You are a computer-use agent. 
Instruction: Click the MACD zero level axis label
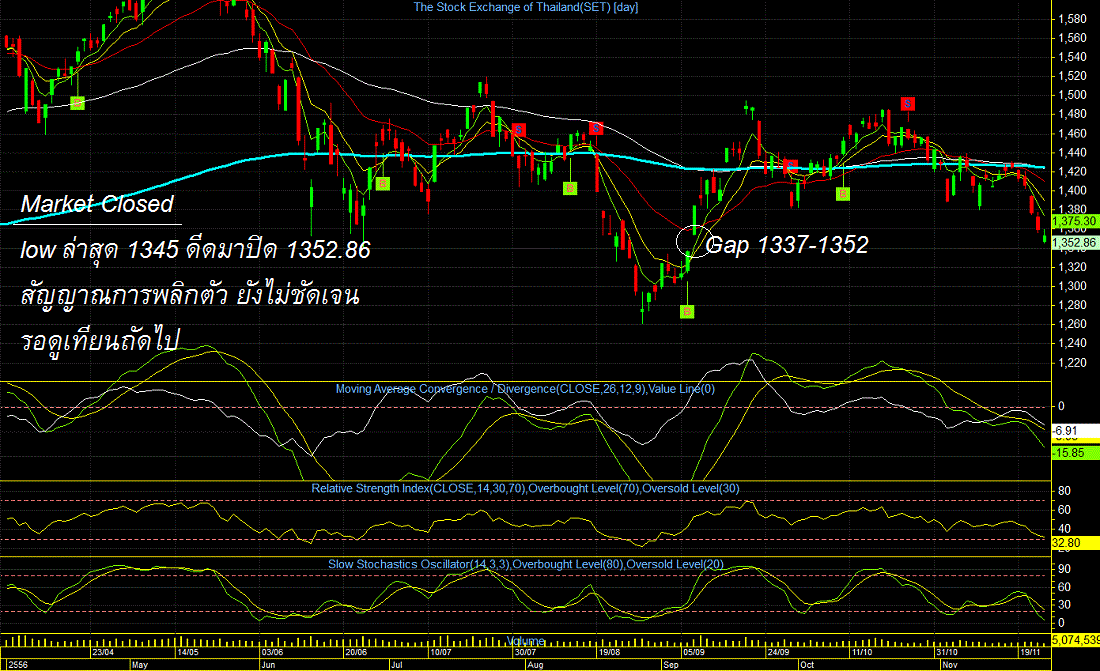pos(1061,406)
